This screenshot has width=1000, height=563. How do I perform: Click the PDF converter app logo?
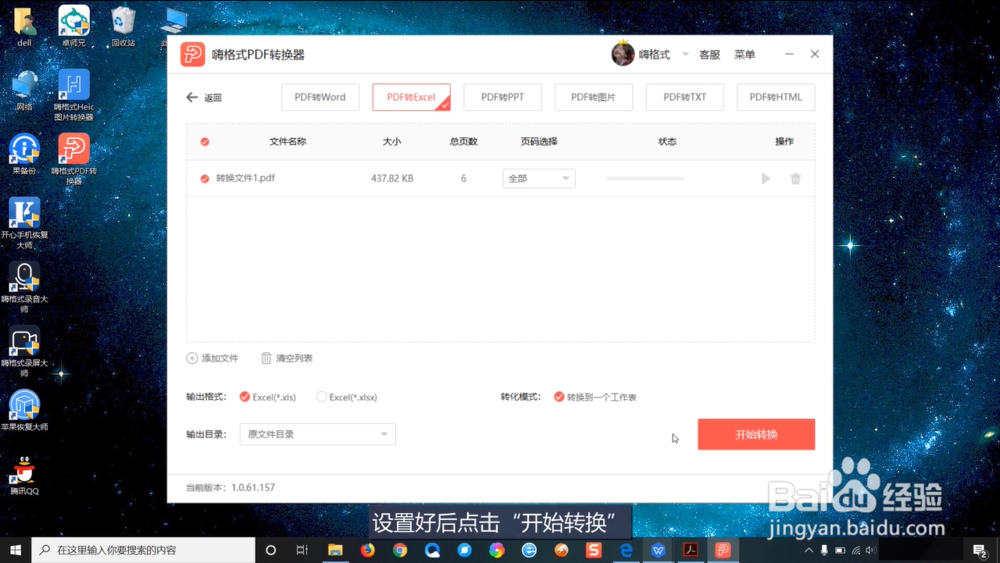192,54
